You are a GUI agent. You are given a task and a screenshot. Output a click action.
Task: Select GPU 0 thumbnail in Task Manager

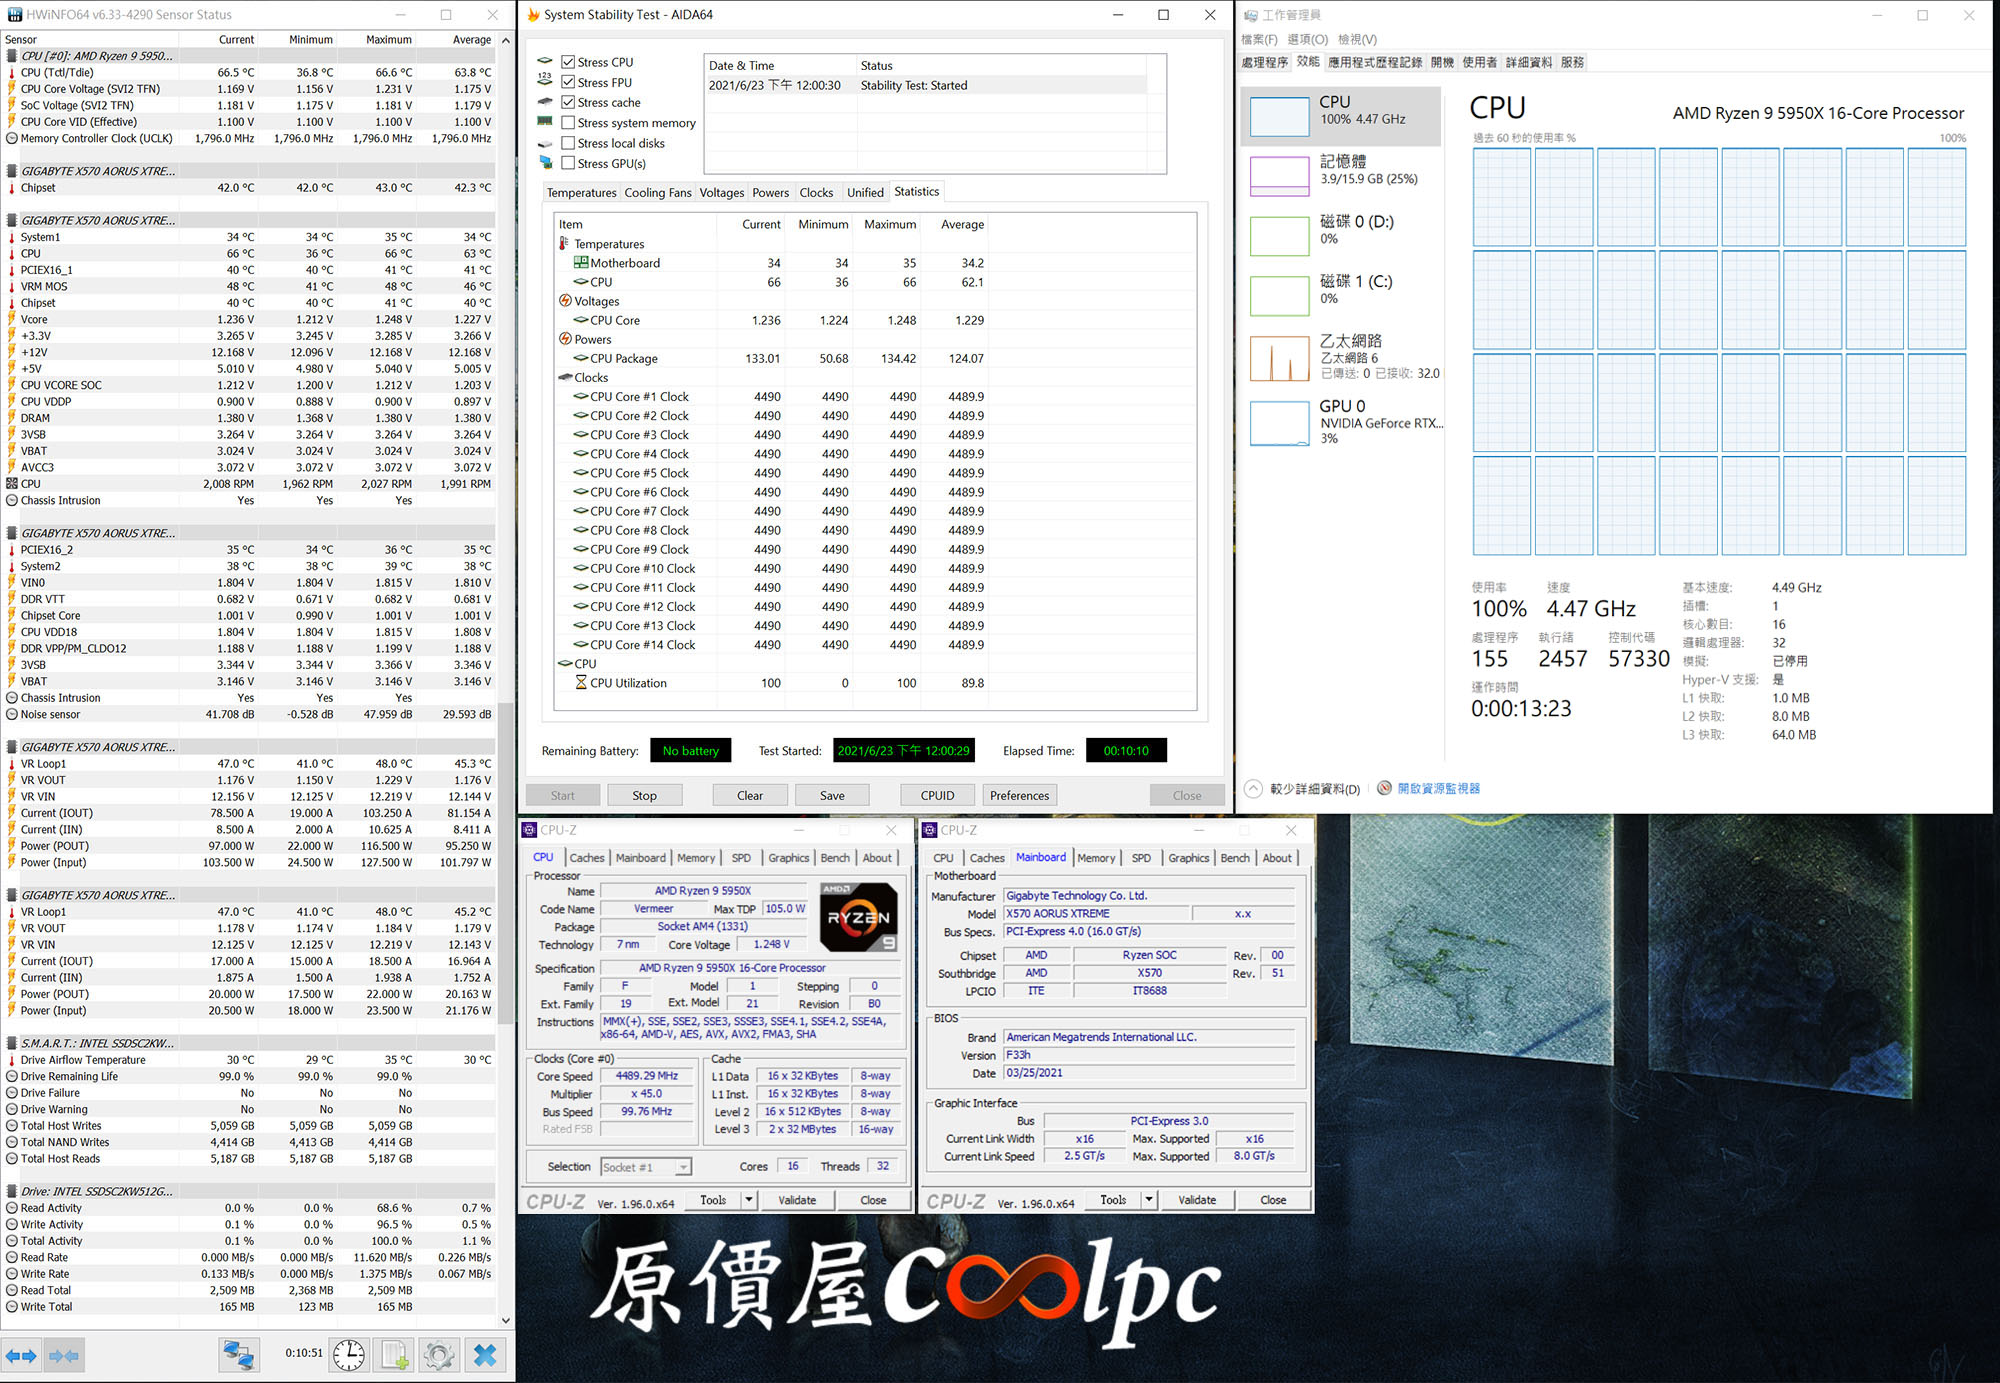(x=1279, y=423)
